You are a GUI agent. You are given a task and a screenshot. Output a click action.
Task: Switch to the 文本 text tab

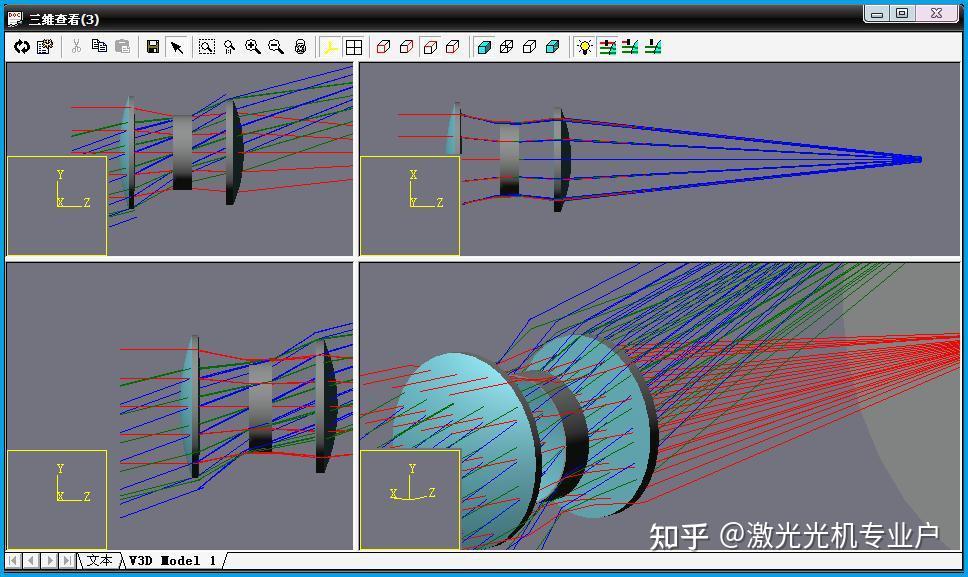pos(99,561)
